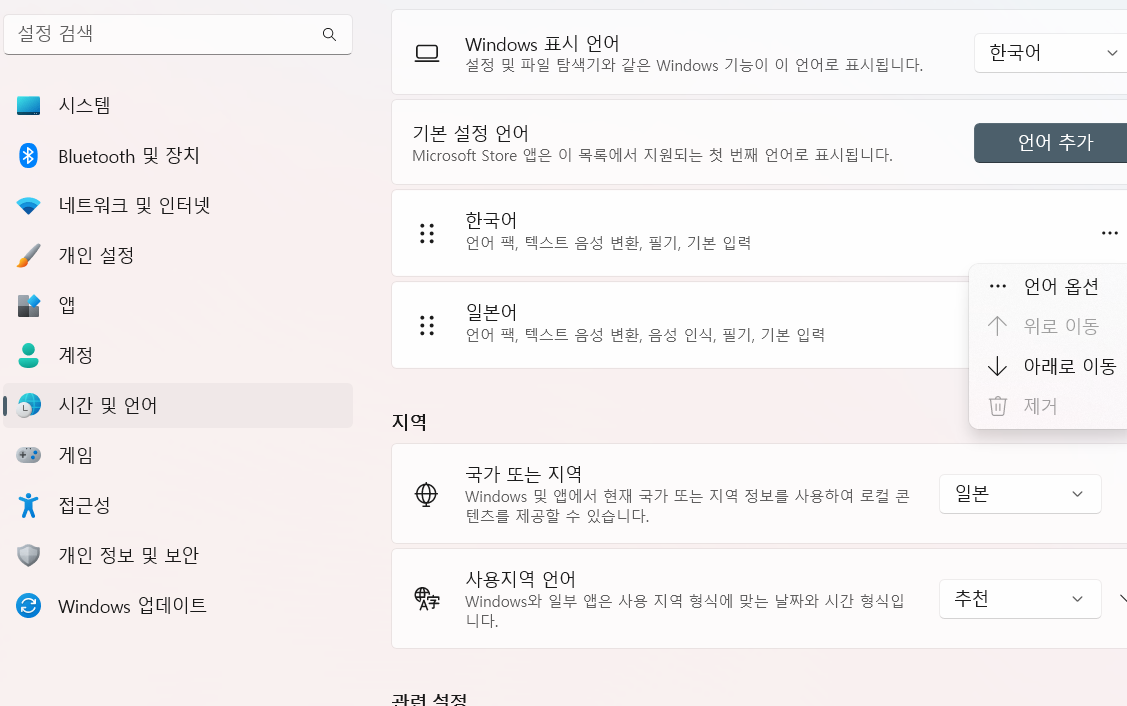Click the Bluetooth icon in sidebar
This screenshot has width=1127, height=706.
[28, 155]
